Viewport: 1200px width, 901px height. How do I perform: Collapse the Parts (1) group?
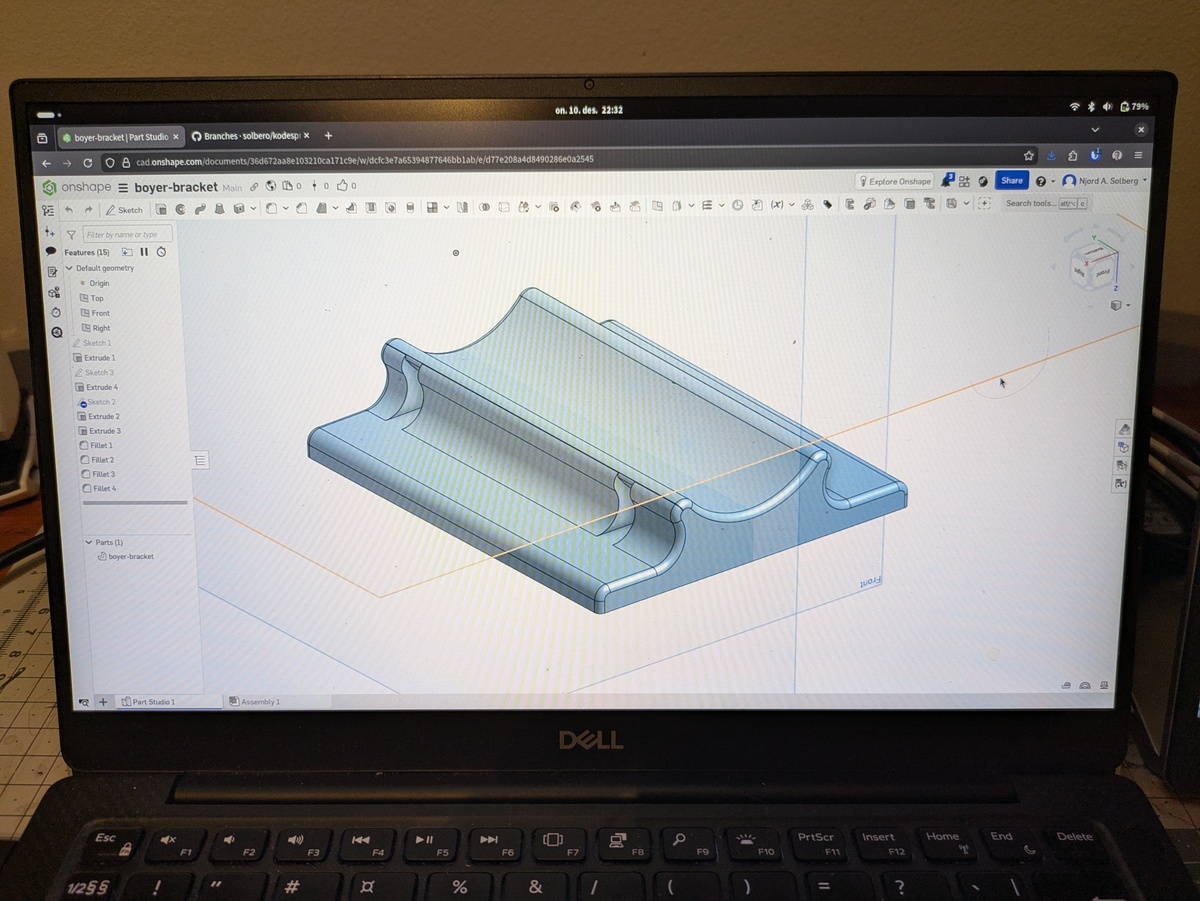(x=88, y=542)
